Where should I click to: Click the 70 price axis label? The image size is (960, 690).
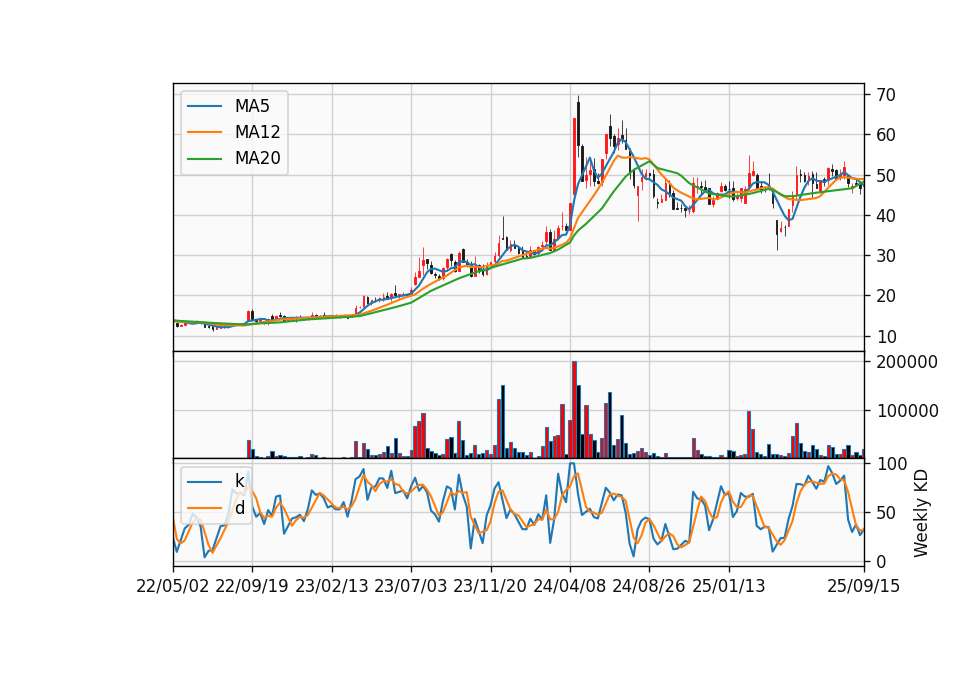click(886, 95)
